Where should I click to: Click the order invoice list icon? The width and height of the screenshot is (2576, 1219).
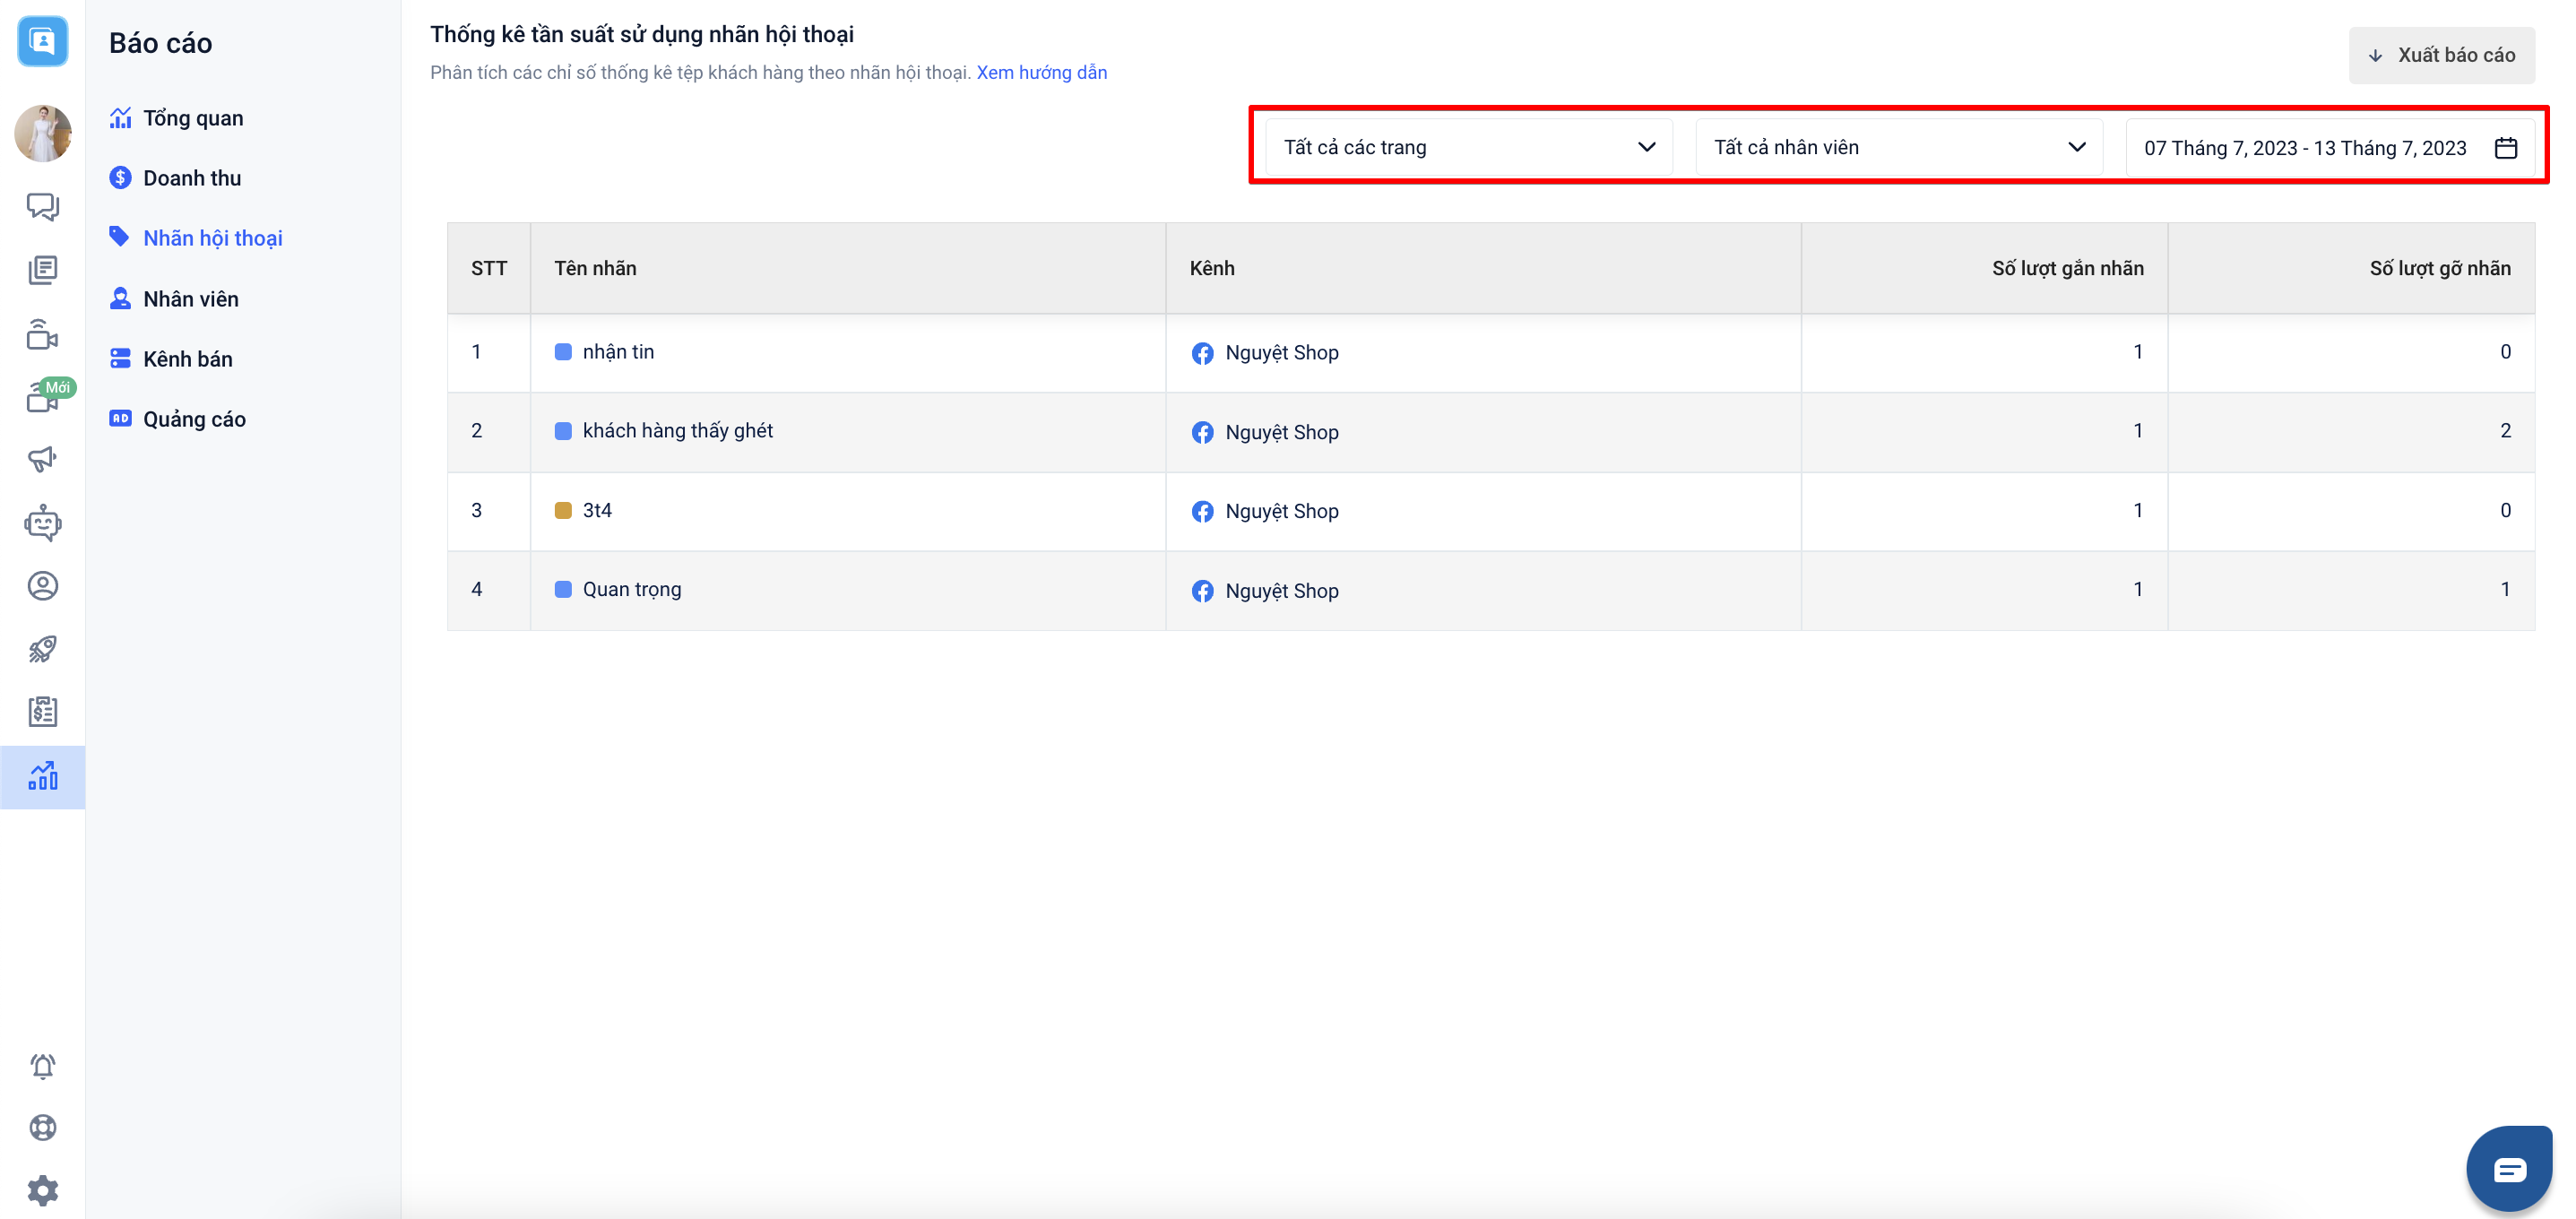click(42, 712)
